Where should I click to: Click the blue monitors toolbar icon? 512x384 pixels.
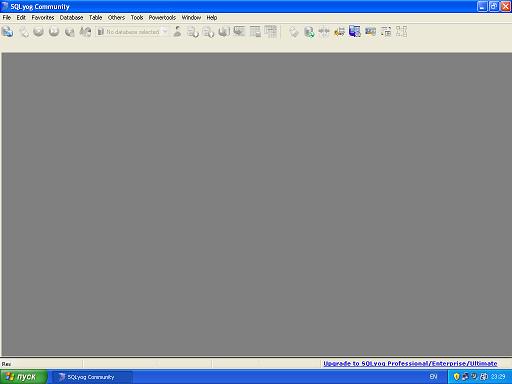click(x=355, y=32)
